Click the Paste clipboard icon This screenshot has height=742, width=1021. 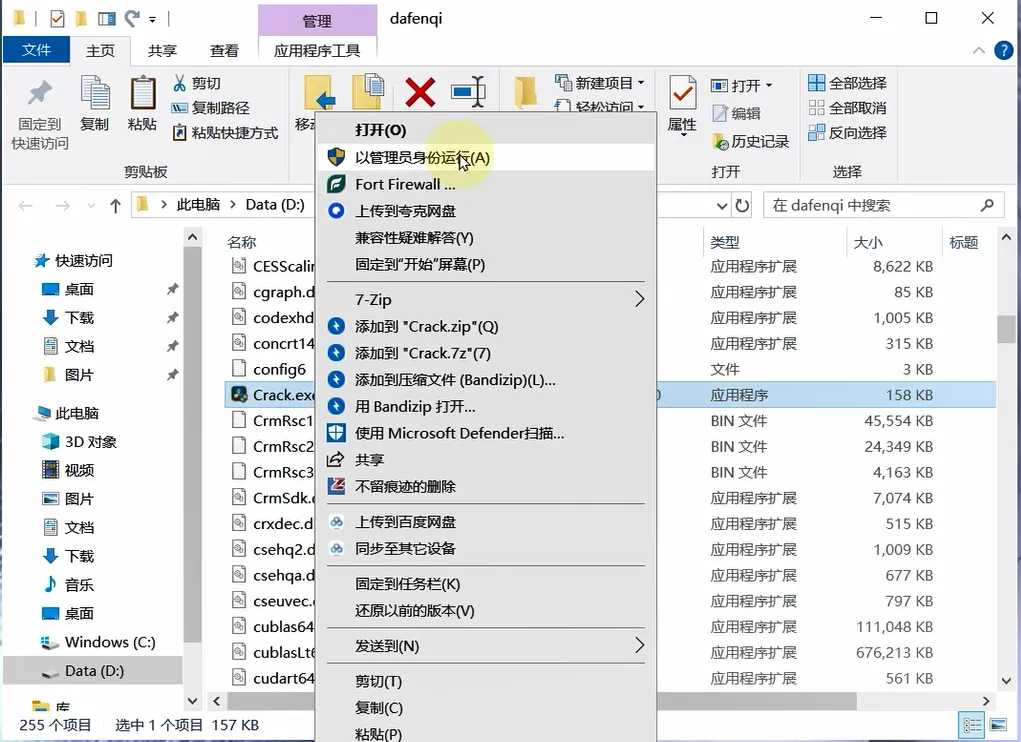(x=143, y=92)
